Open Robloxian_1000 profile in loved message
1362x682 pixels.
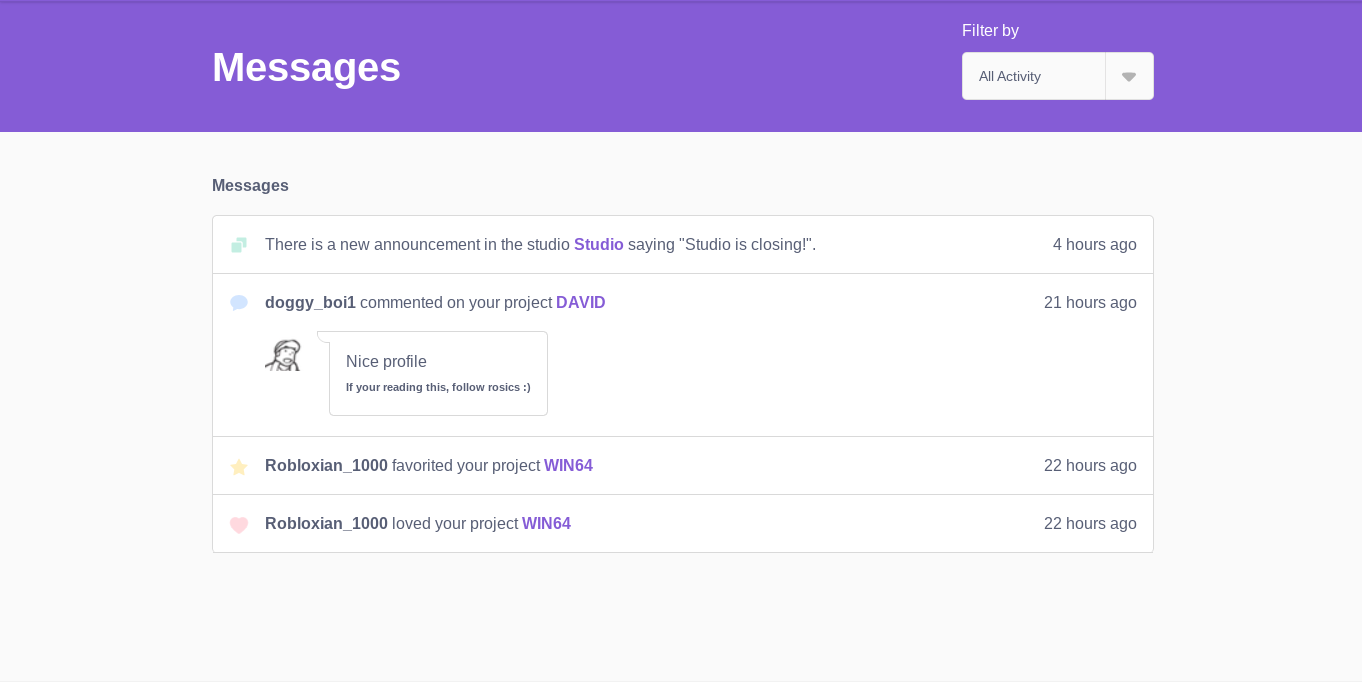[326, 524]
